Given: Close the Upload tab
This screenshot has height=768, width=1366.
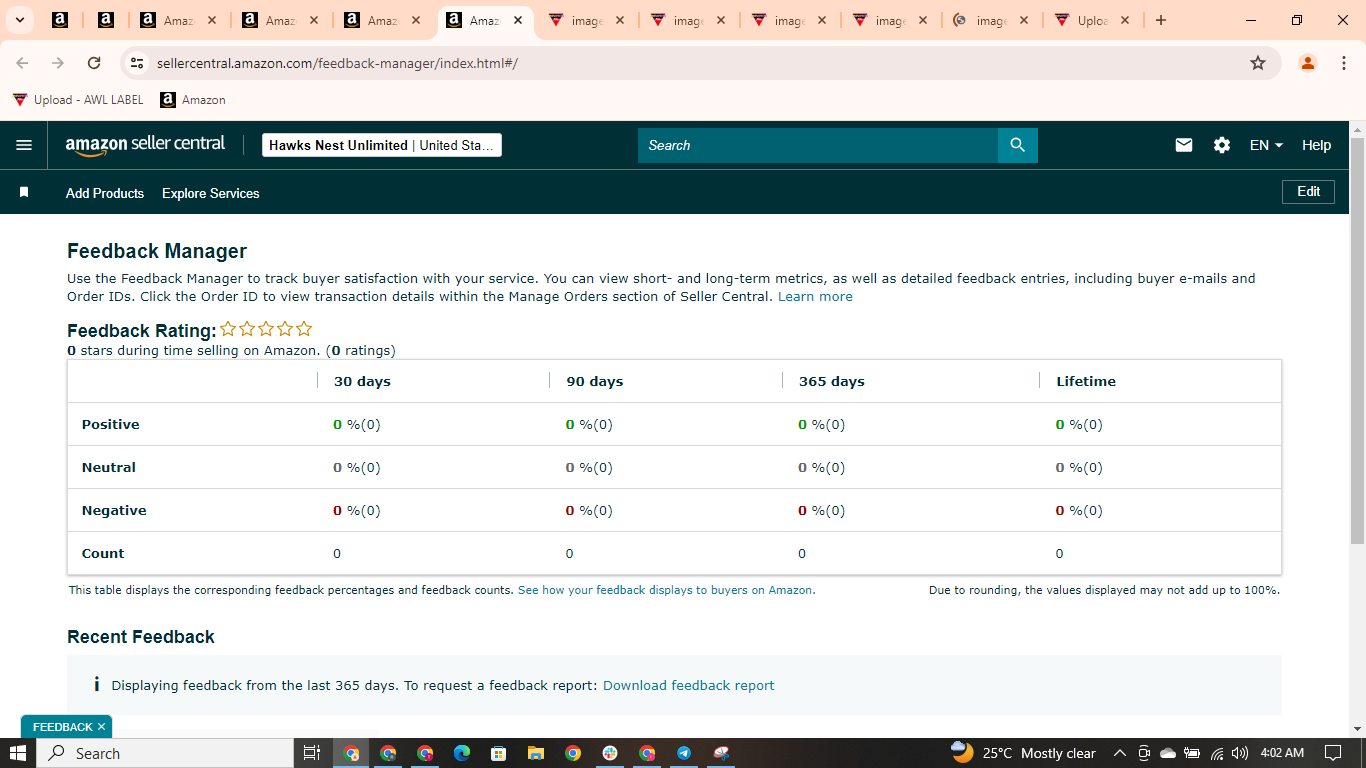Looking at the screenshot, I should (x=1125, y=20).
